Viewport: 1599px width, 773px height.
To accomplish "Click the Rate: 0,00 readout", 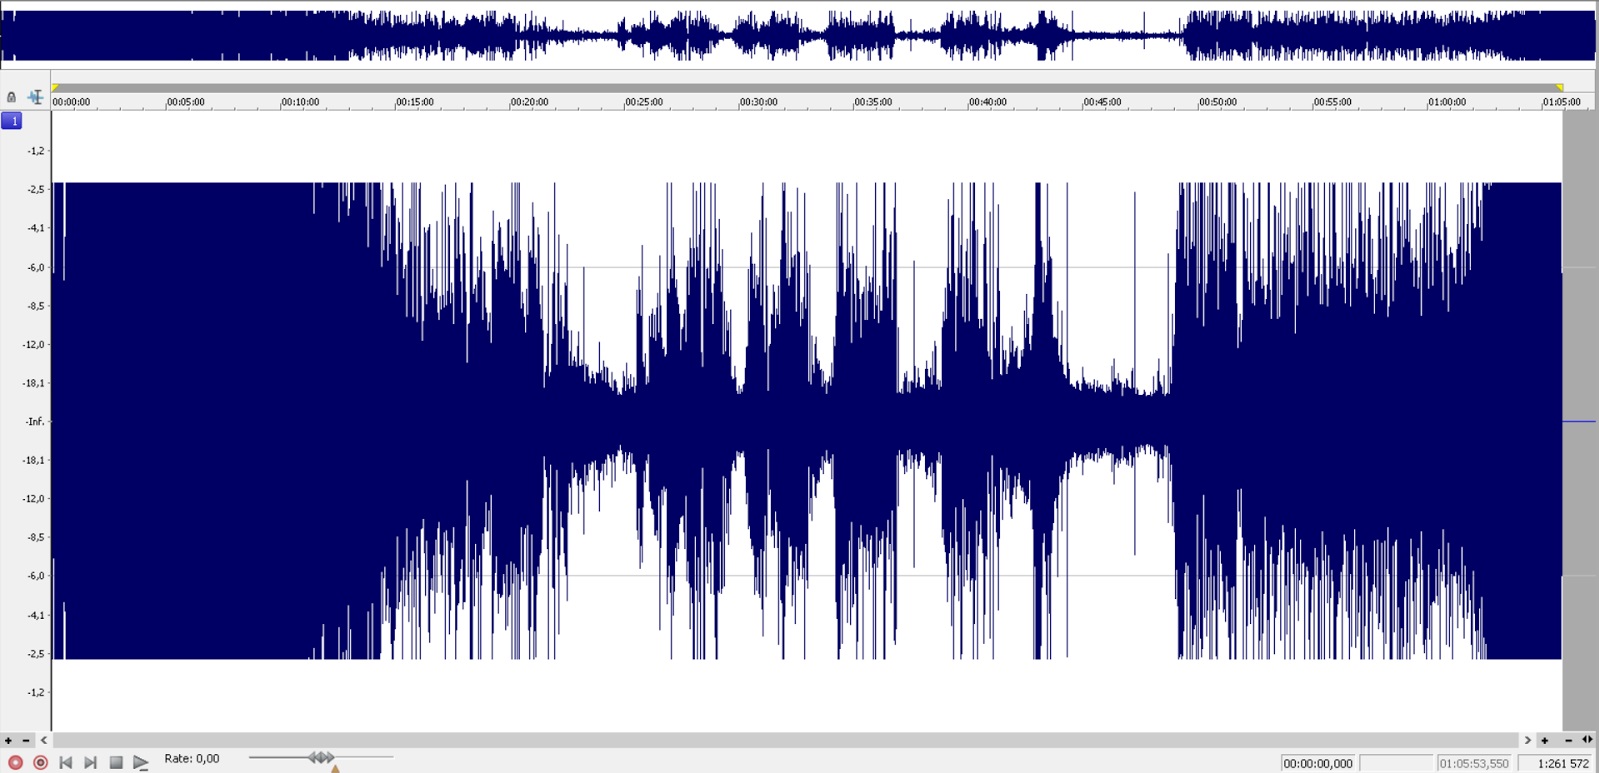I will [192, 759].
